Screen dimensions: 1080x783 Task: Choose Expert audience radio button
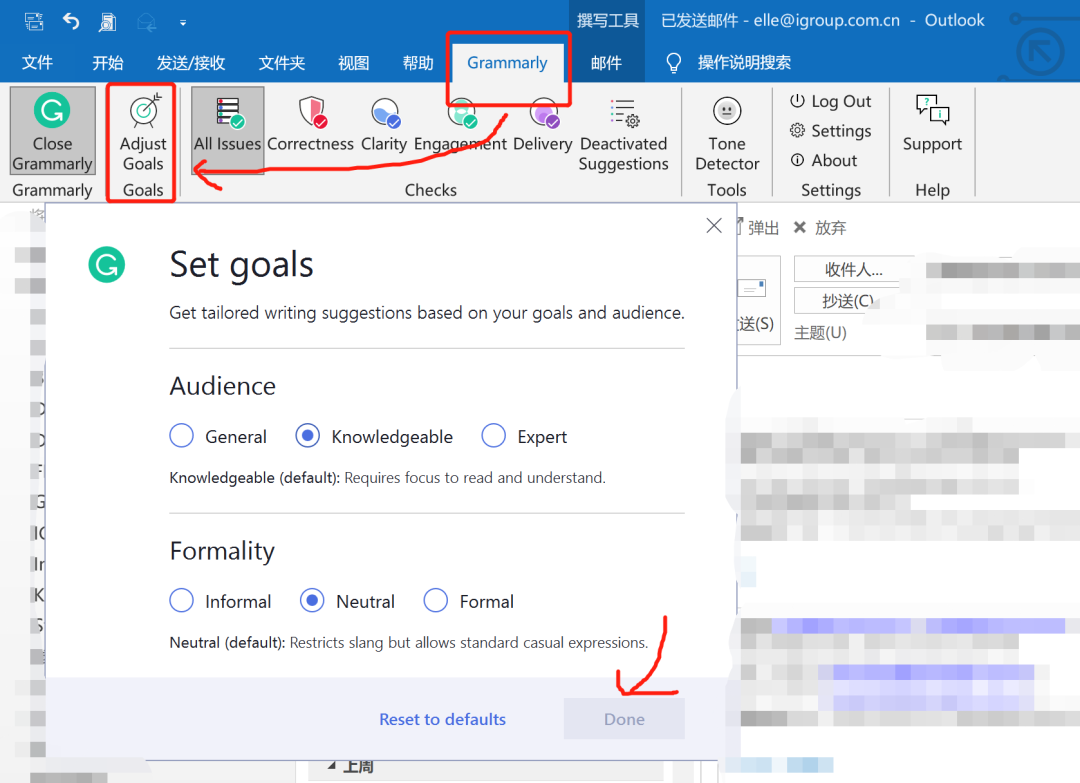(x=493, y=436)
